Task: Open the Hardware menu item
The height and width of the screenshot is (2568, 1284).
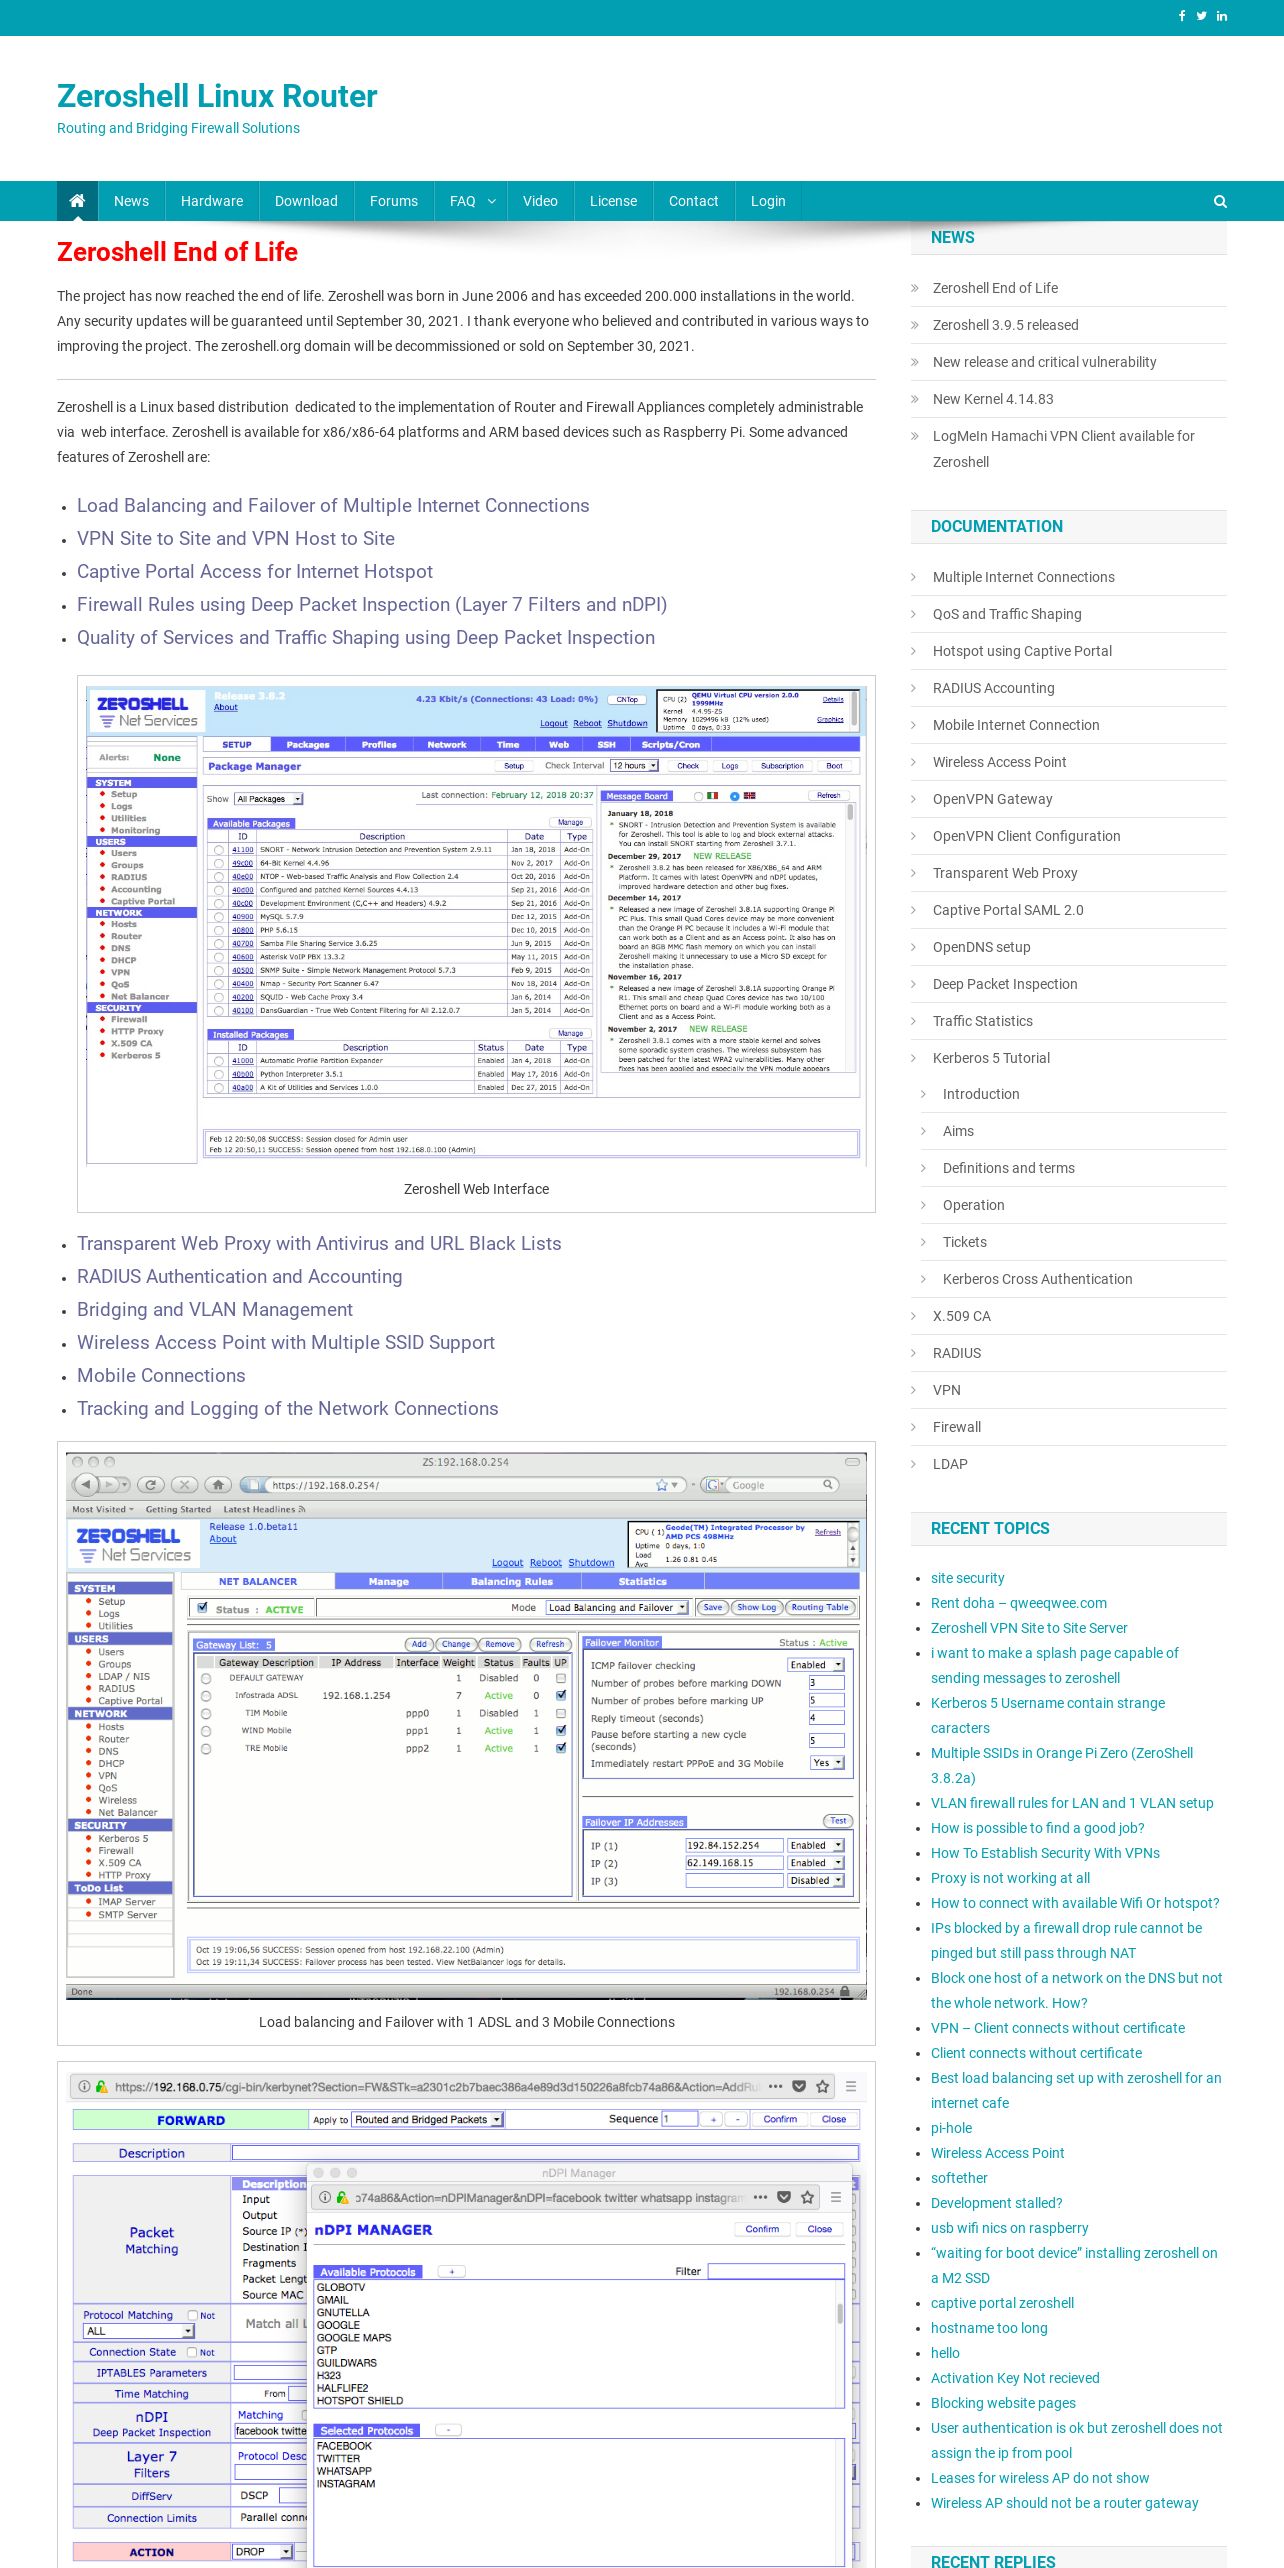Action: (x=212, y=201)
